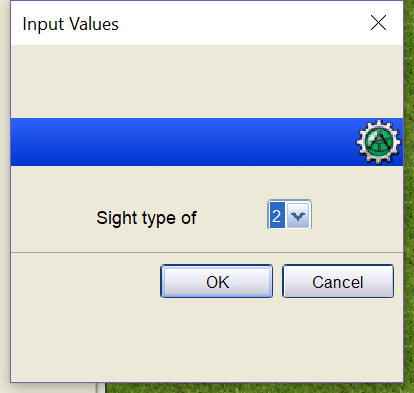Viewport: 414px width, 393px height.
Task: Click the Sight type of label
Action: tap(147, 218)
